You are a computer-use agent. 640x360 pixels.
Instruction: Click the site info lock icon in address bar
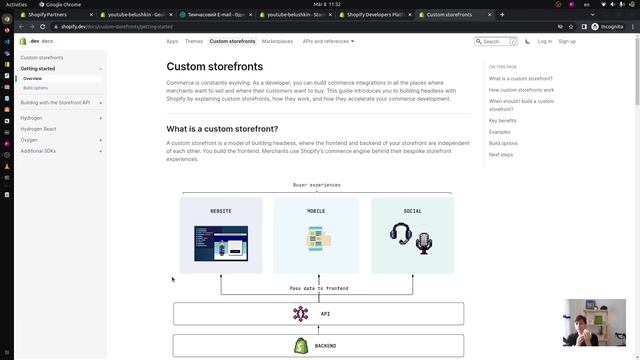click(x=56, y=27)
